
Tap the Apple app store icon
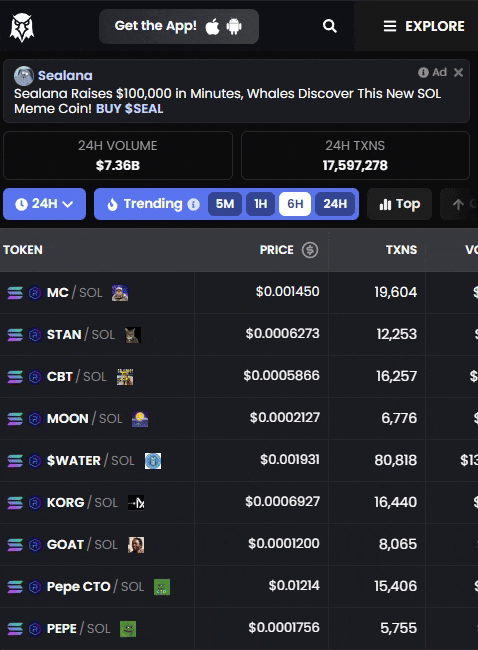click(212, 27)
